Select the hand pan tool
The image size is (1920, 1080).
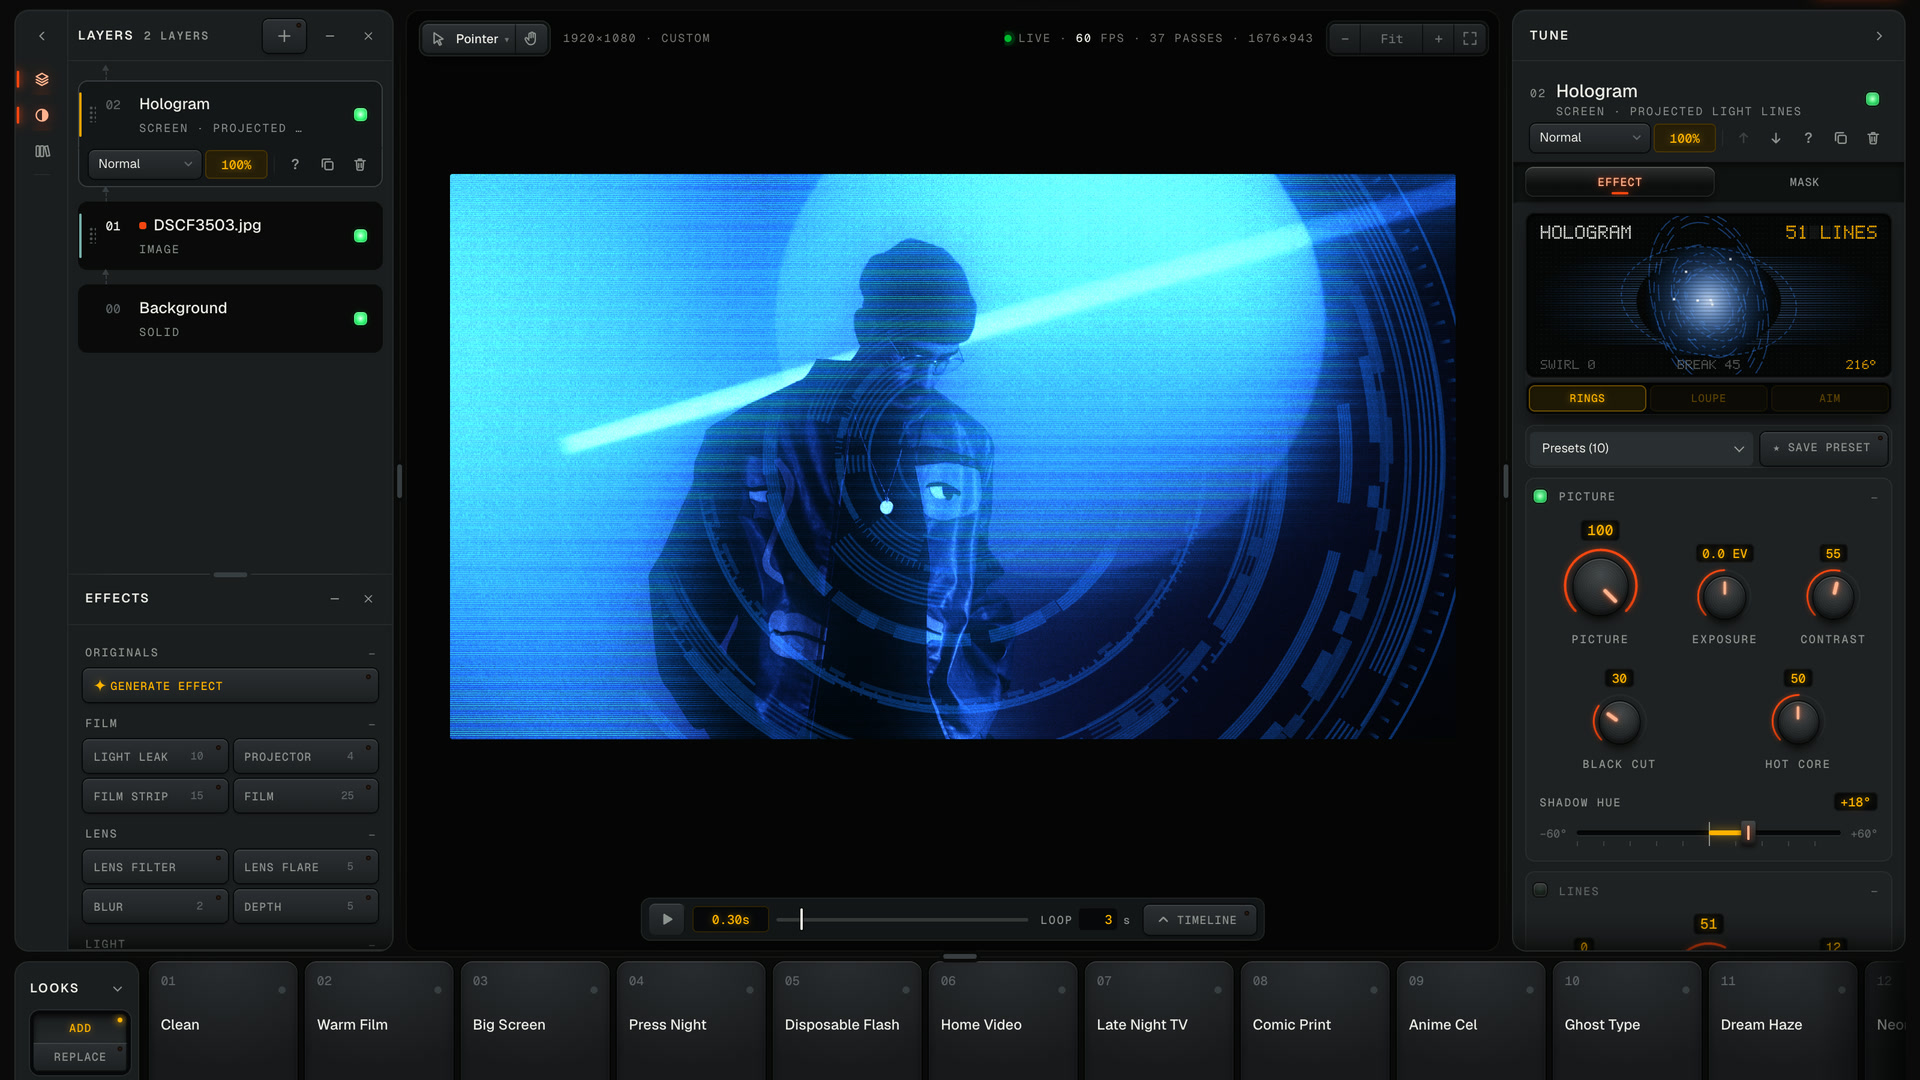pyautogui.click(x=531, y=38)
